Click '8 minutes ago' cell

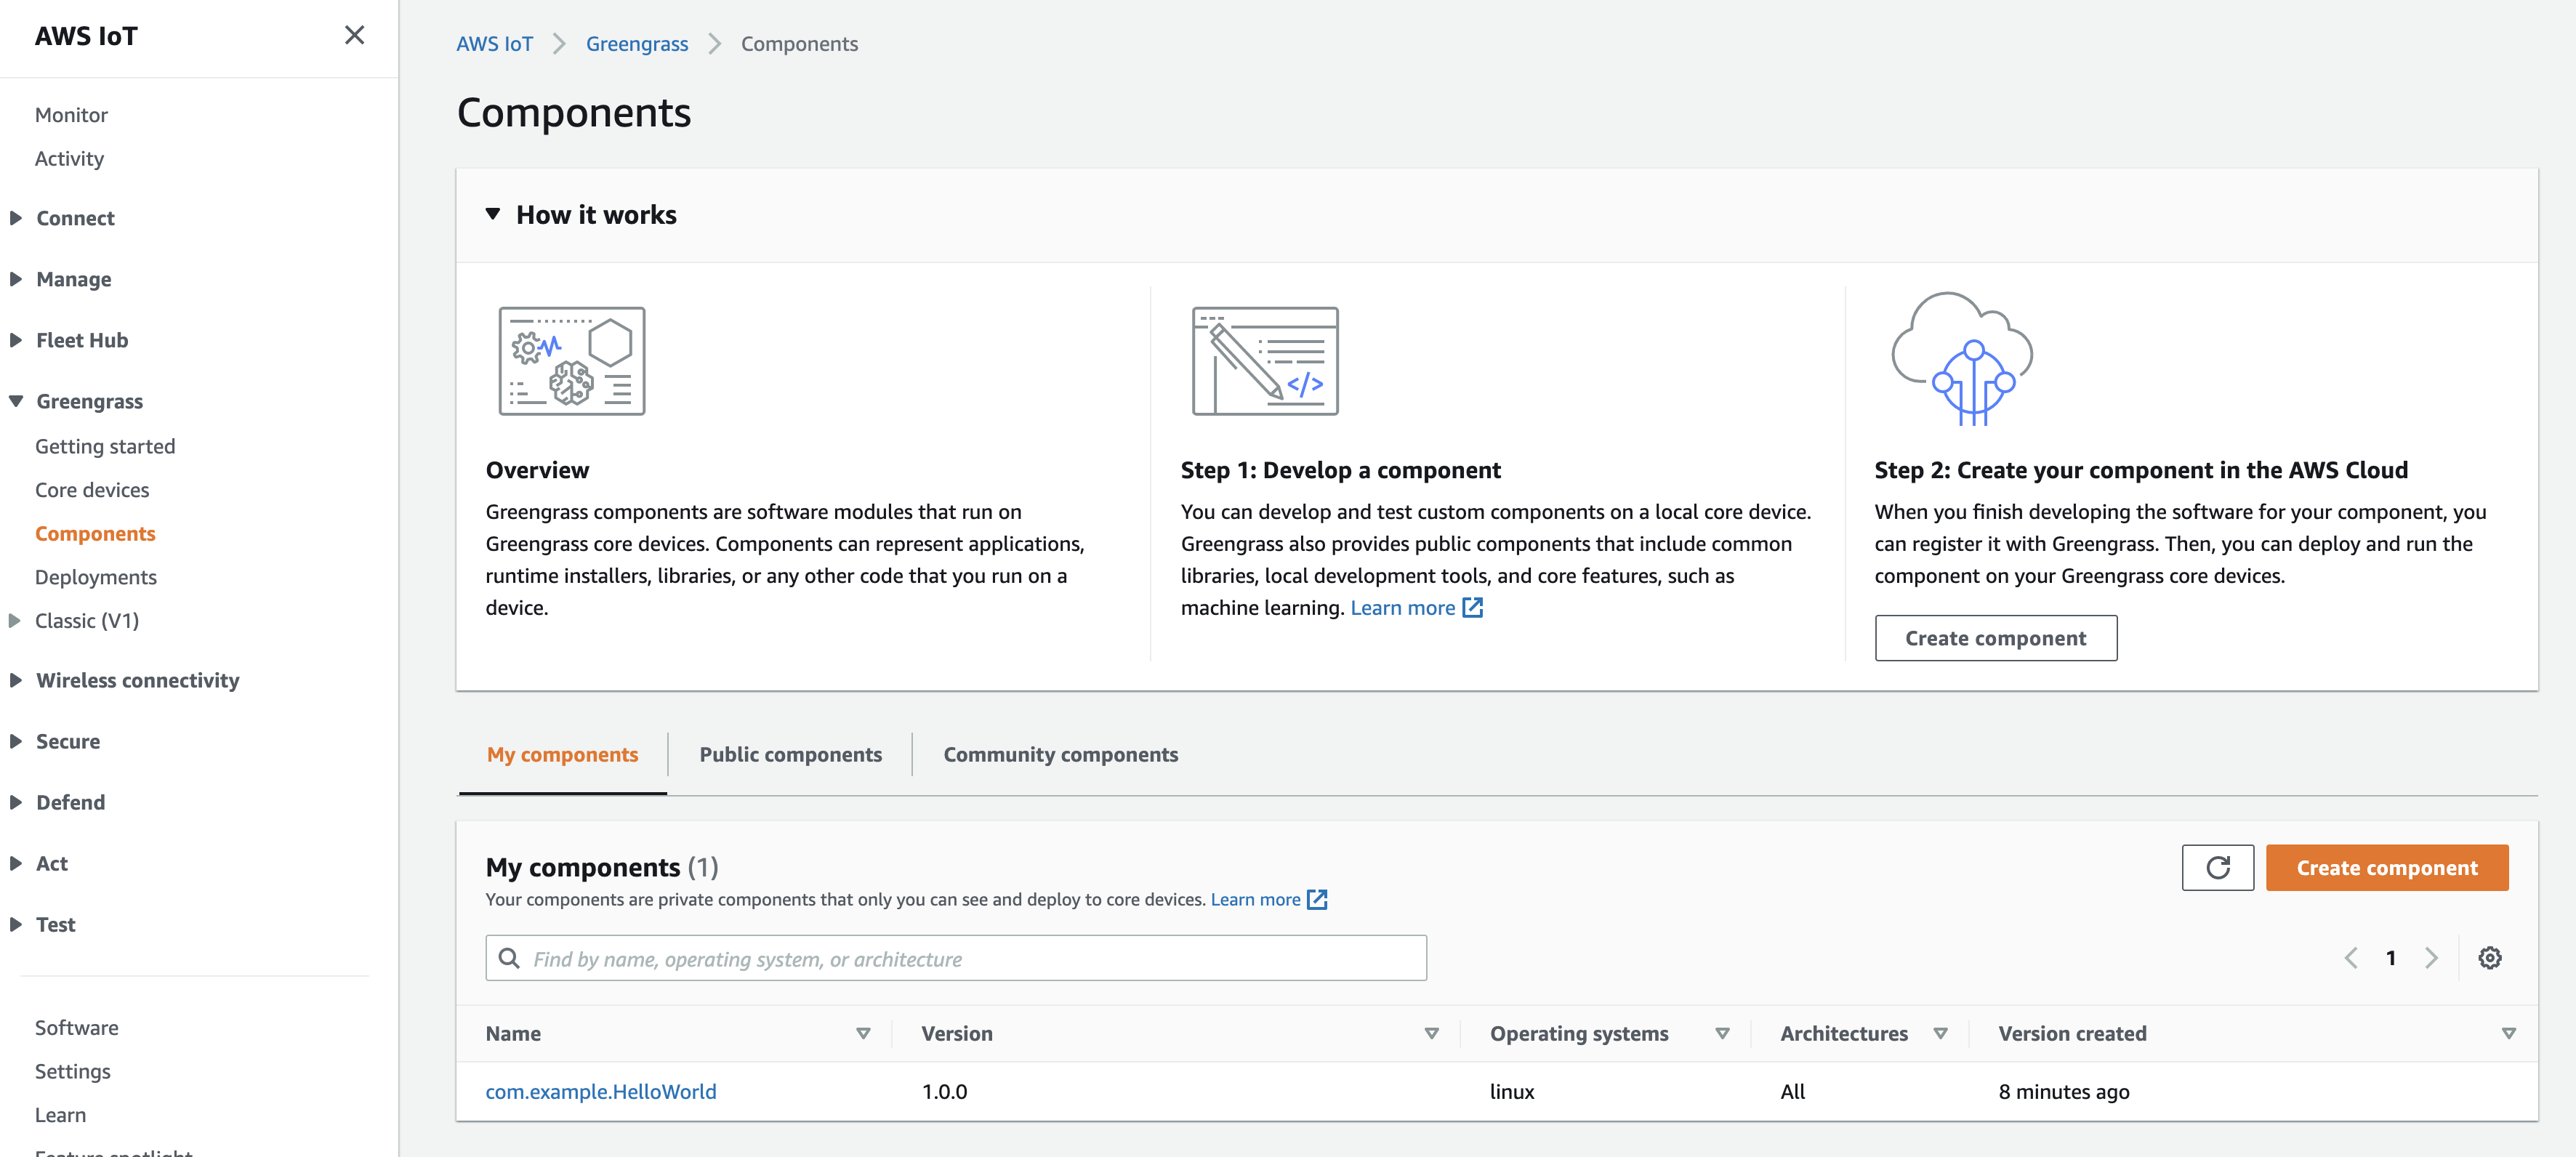tap(2063, 1091)
